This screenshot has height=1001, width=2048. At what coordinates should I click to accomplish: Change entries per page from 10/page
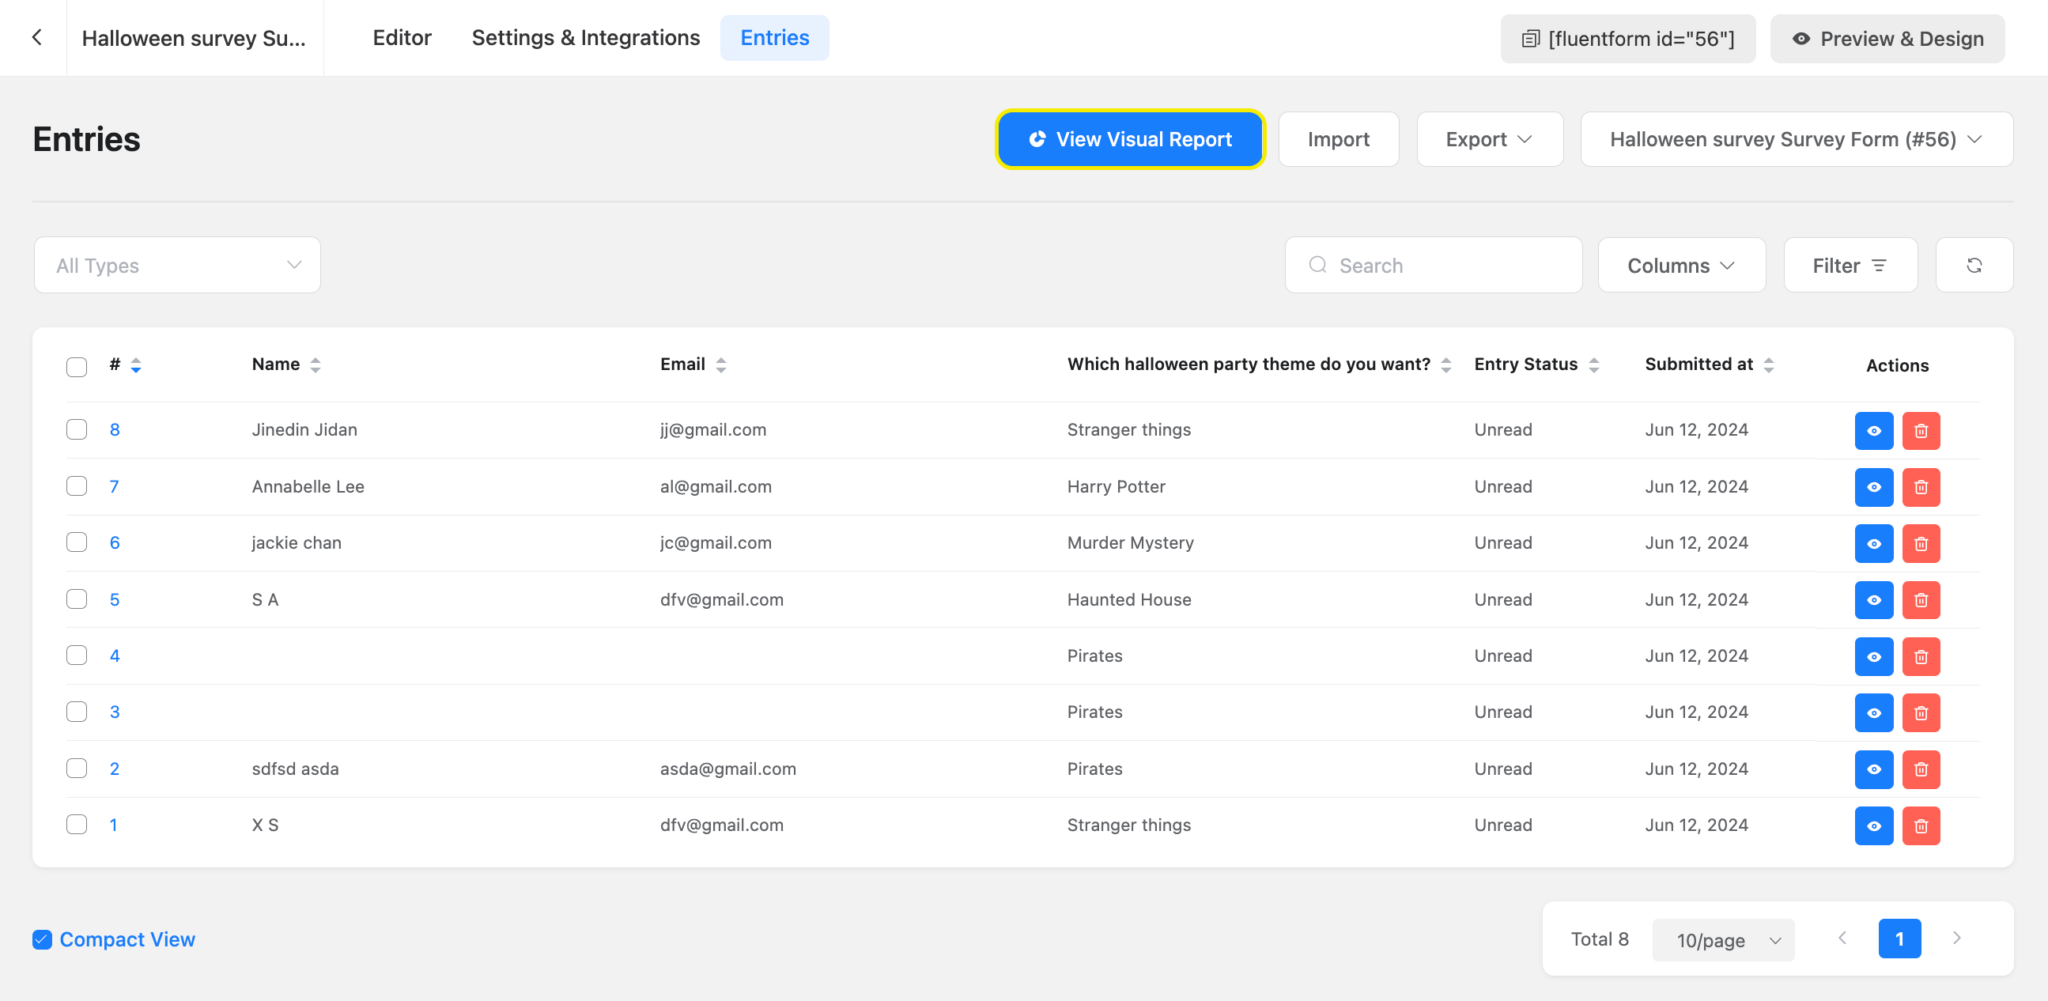tap(1723, 939)
